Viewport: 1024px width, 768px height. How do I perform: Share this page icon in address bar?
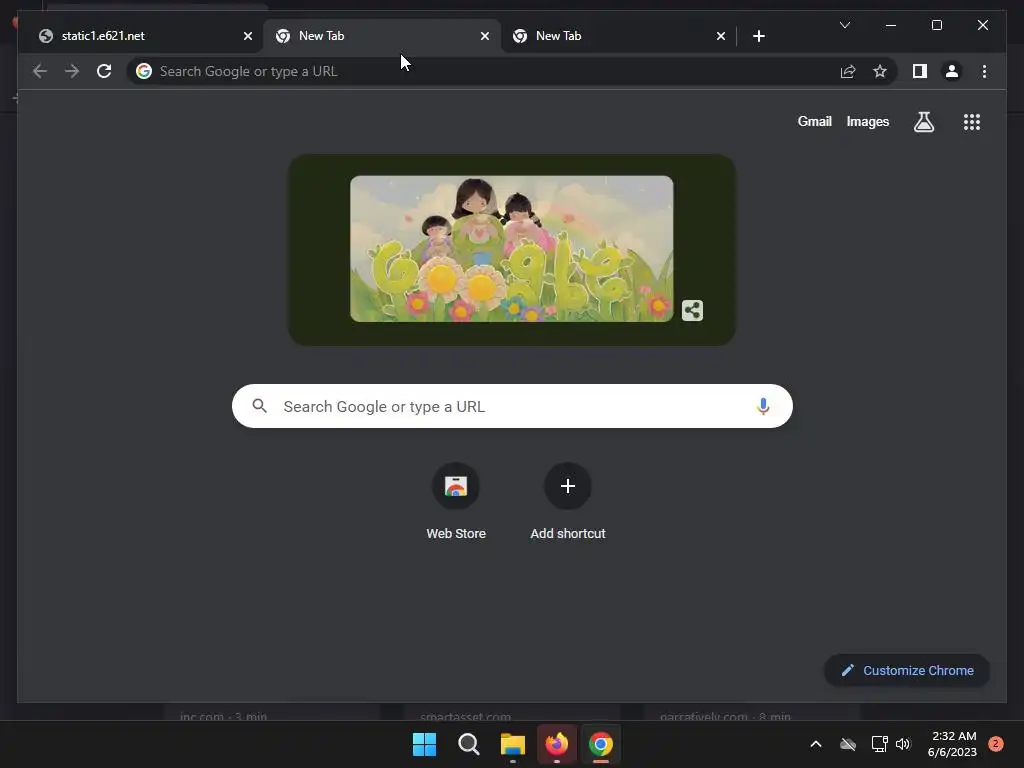click(x=848, y=71)
